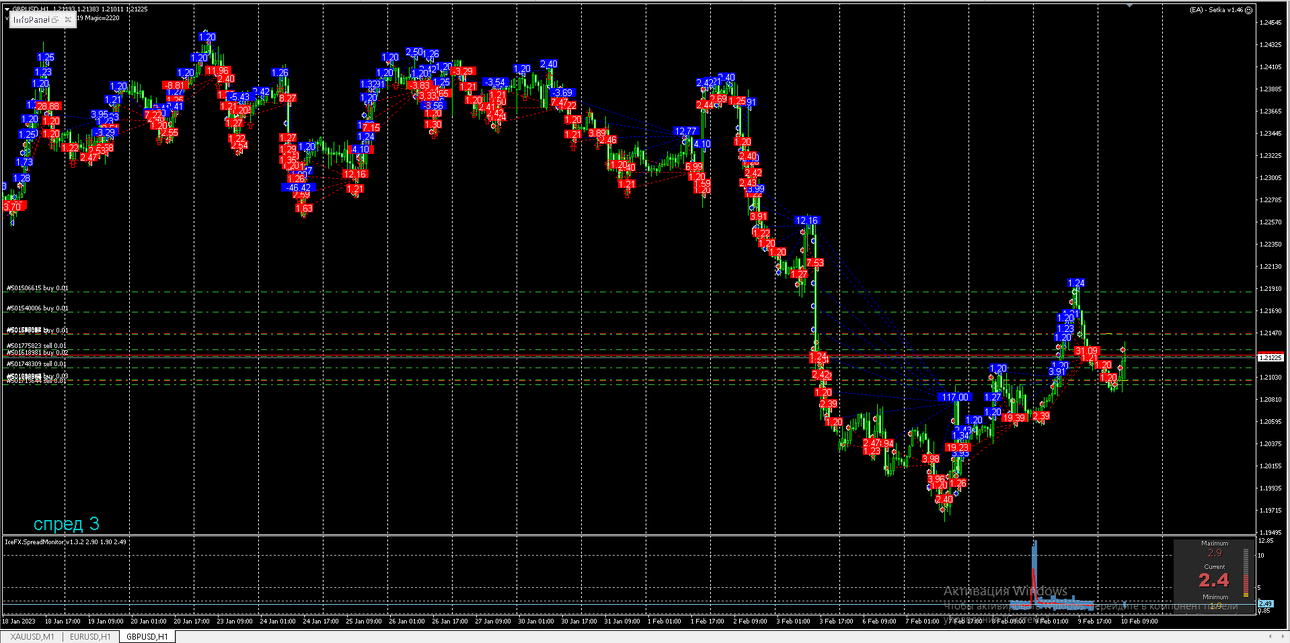Viewport: 1290px width, 643px height.
Task: Click the blue 12.77 trade label
Action: click(x=685, y=131)
